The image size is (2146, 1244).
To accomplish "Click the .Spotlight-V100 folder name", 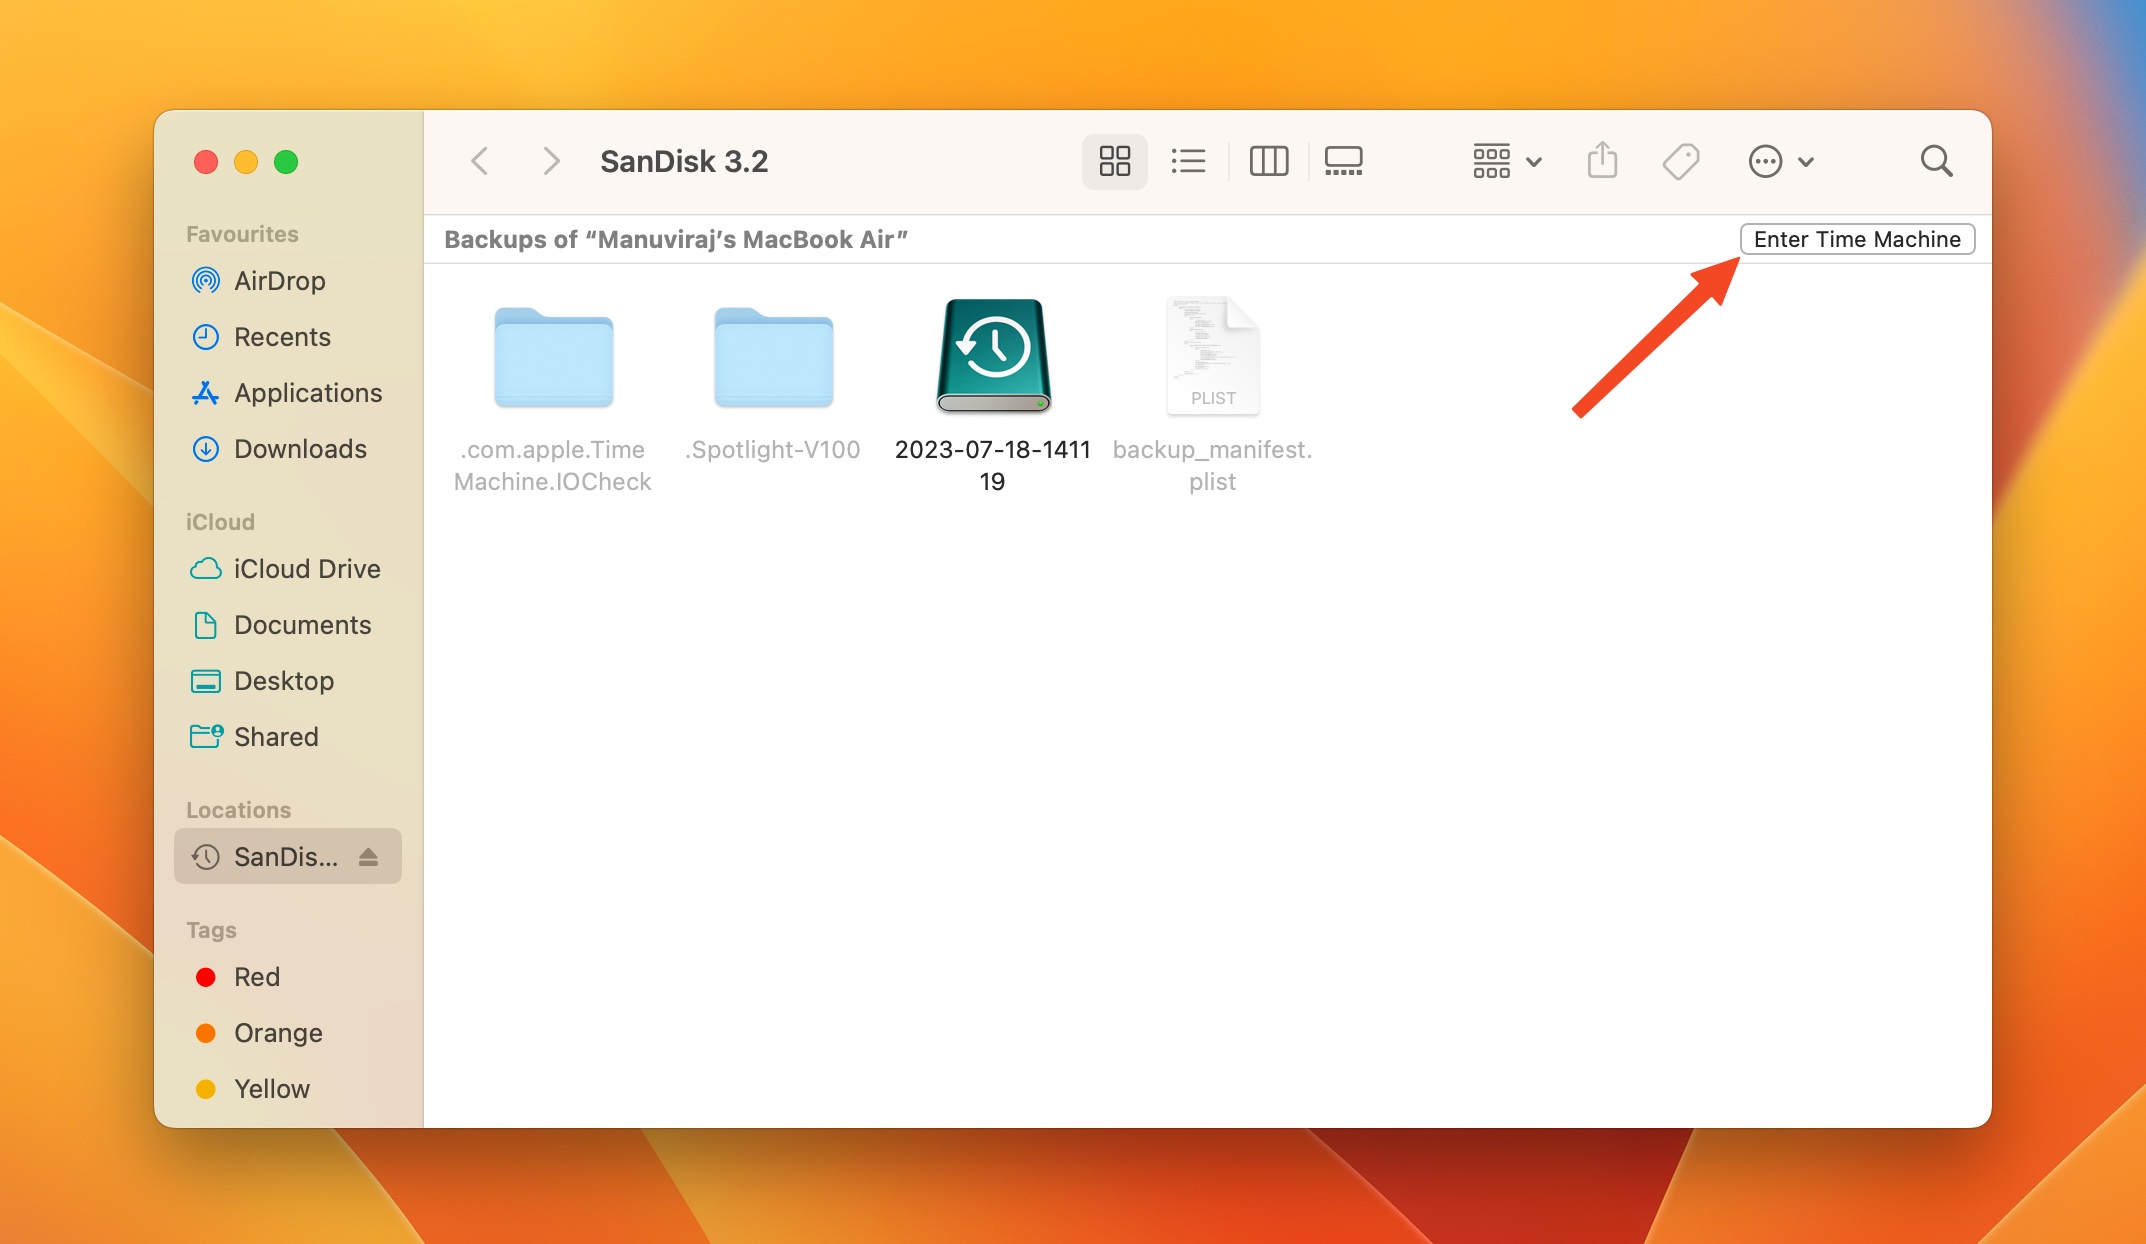I will coord(773,450).
